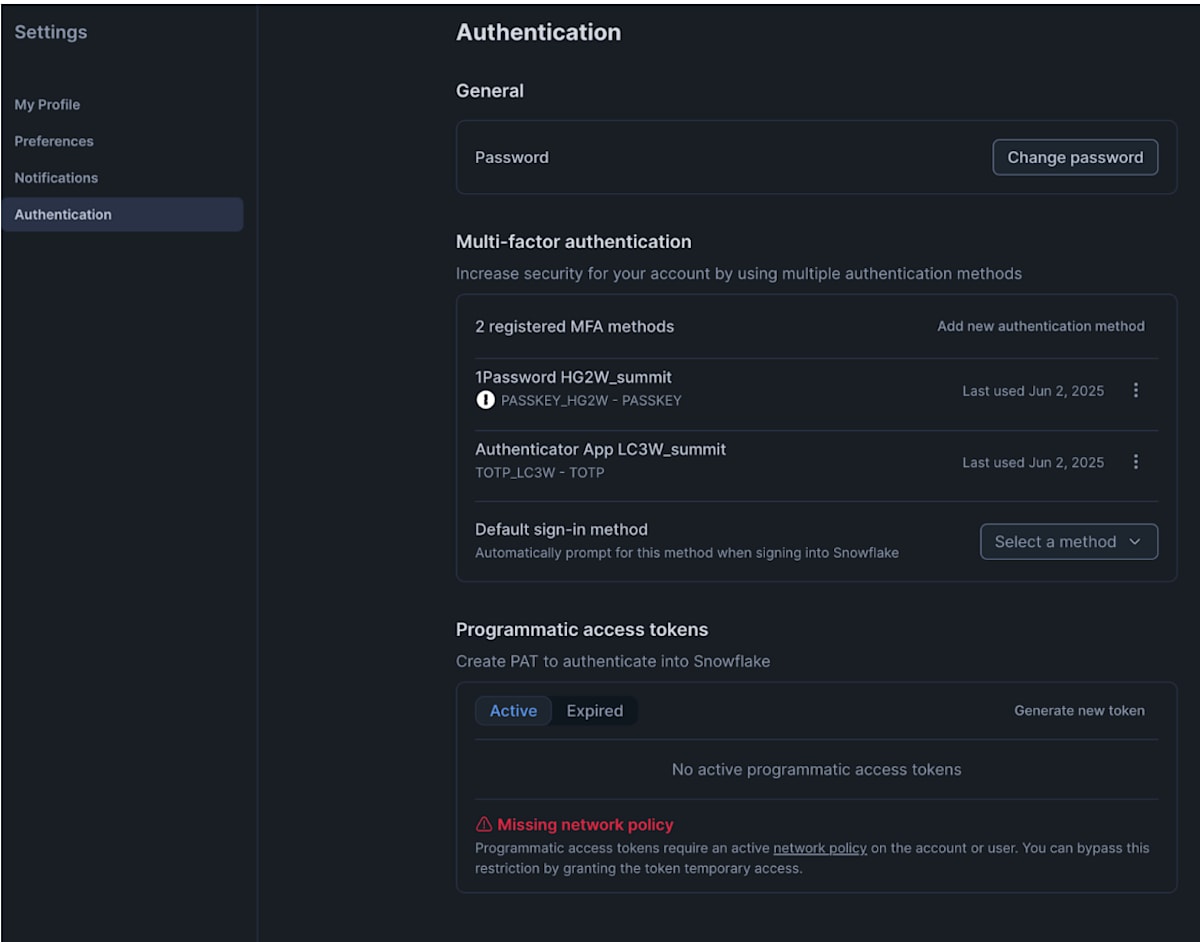Click the passkey warning icon beside PASSKEY_HG2W
Screen dimensions: 1200x942
485,400
